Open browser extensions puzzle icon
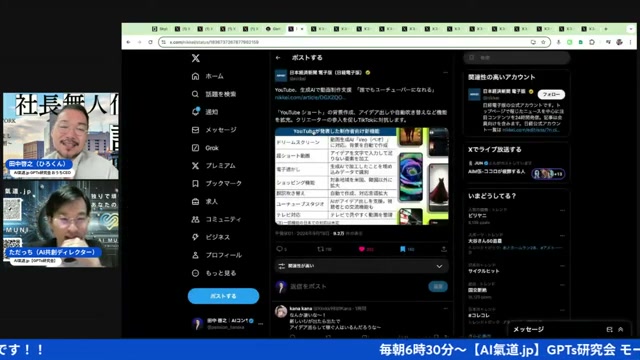The height and width of the screenshot is (360, 640). [592, 42]
